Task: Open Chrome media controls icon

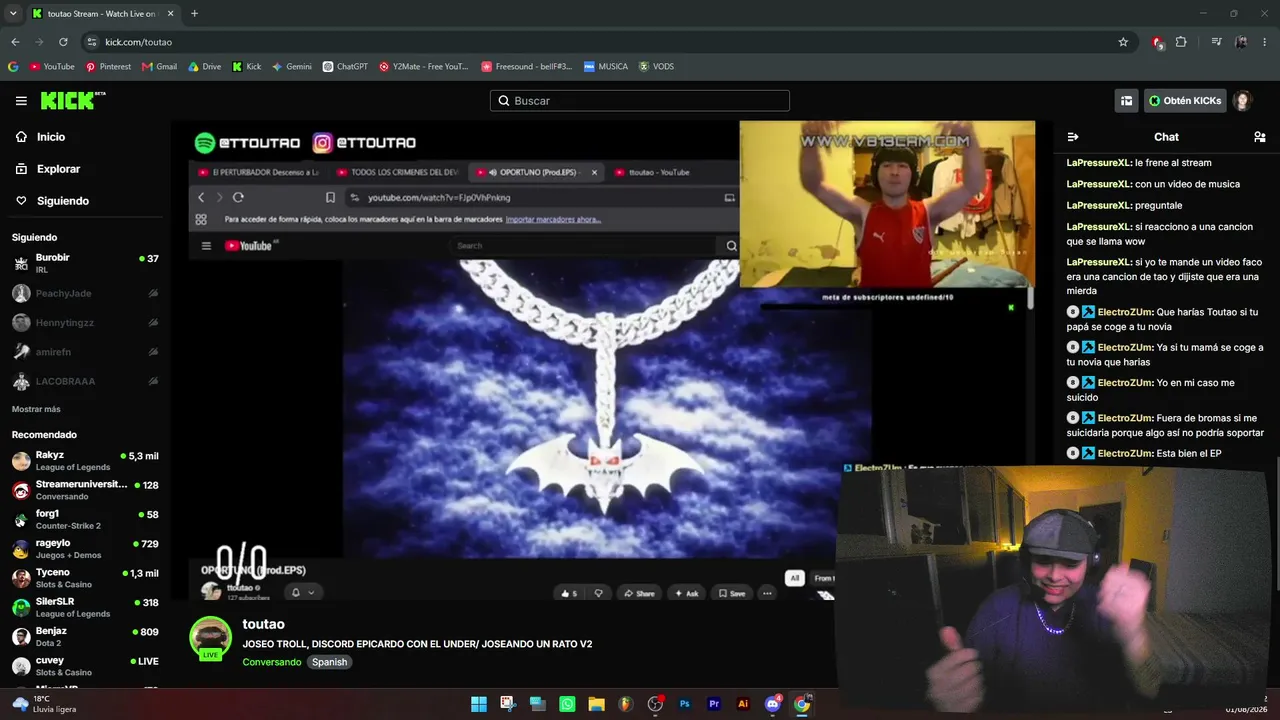Action: pos(1216,42)
